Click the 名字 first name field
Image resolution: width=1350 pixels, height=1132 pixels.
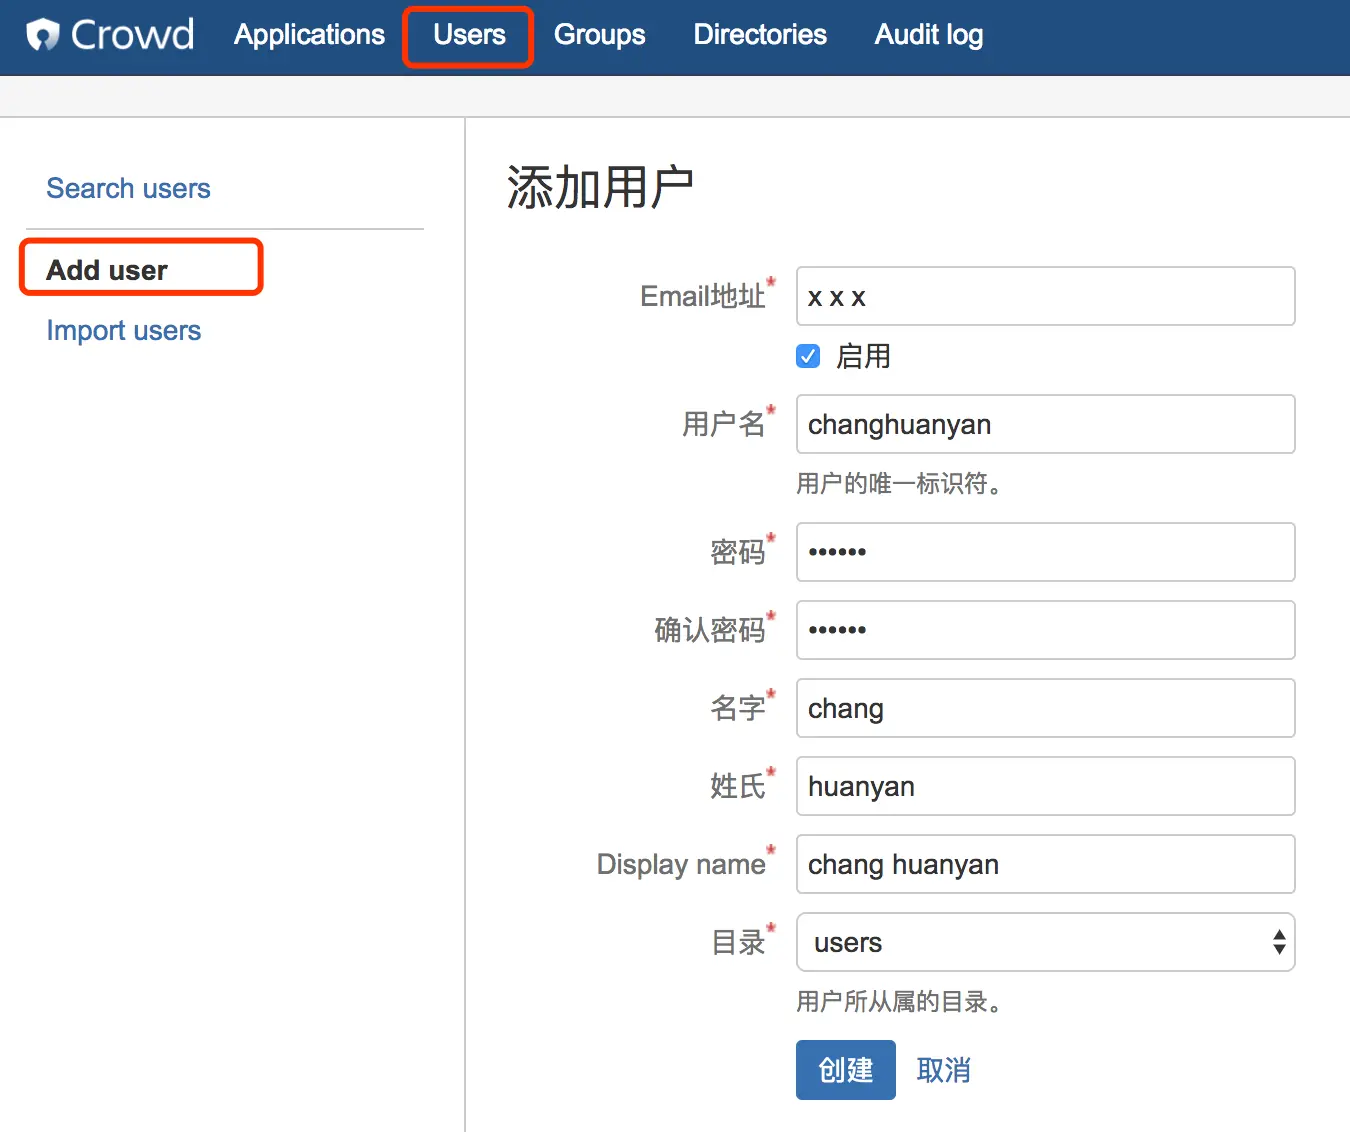(x=1045, y=708)
